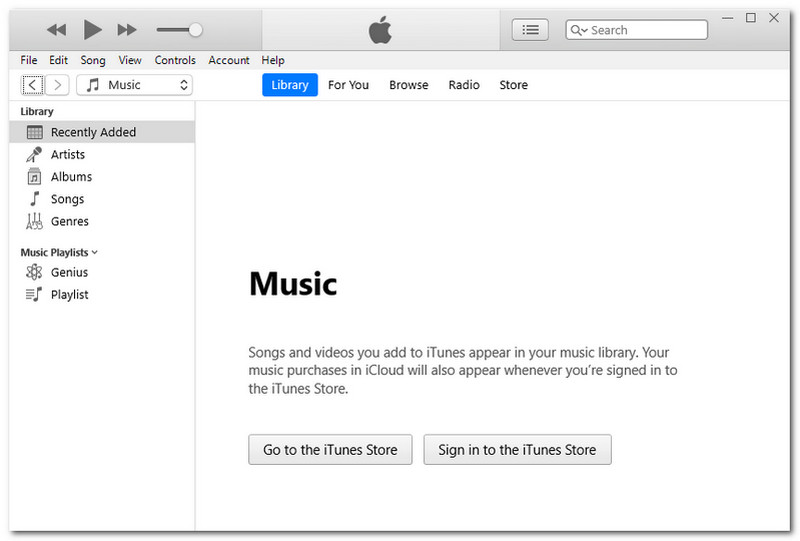
Task: Open the Up Next list icon
Action: click(530, 30)
